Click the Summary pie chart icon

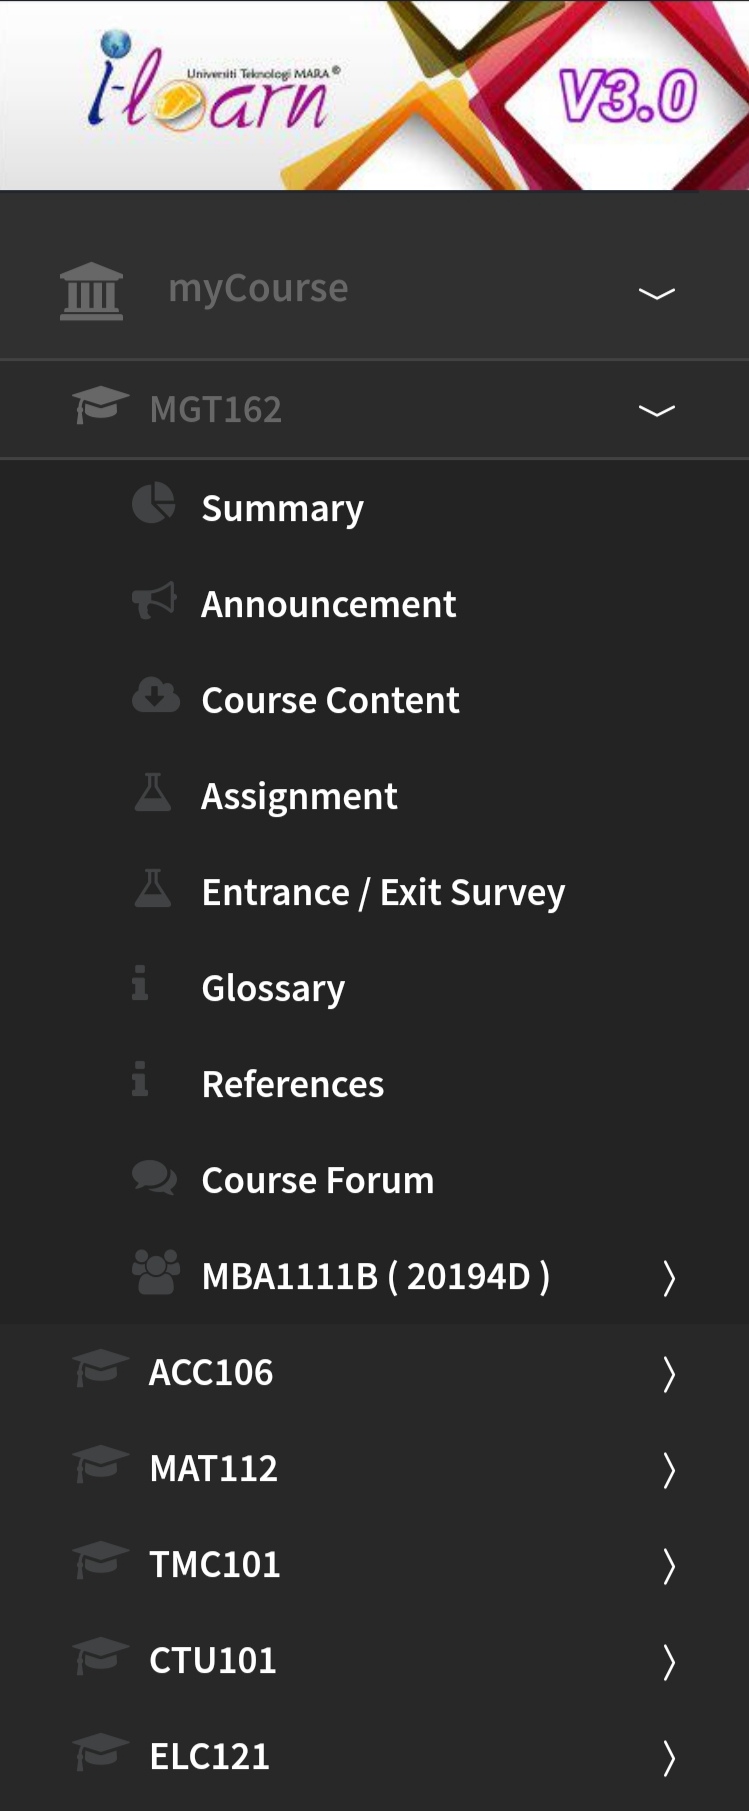pos(154,504)
